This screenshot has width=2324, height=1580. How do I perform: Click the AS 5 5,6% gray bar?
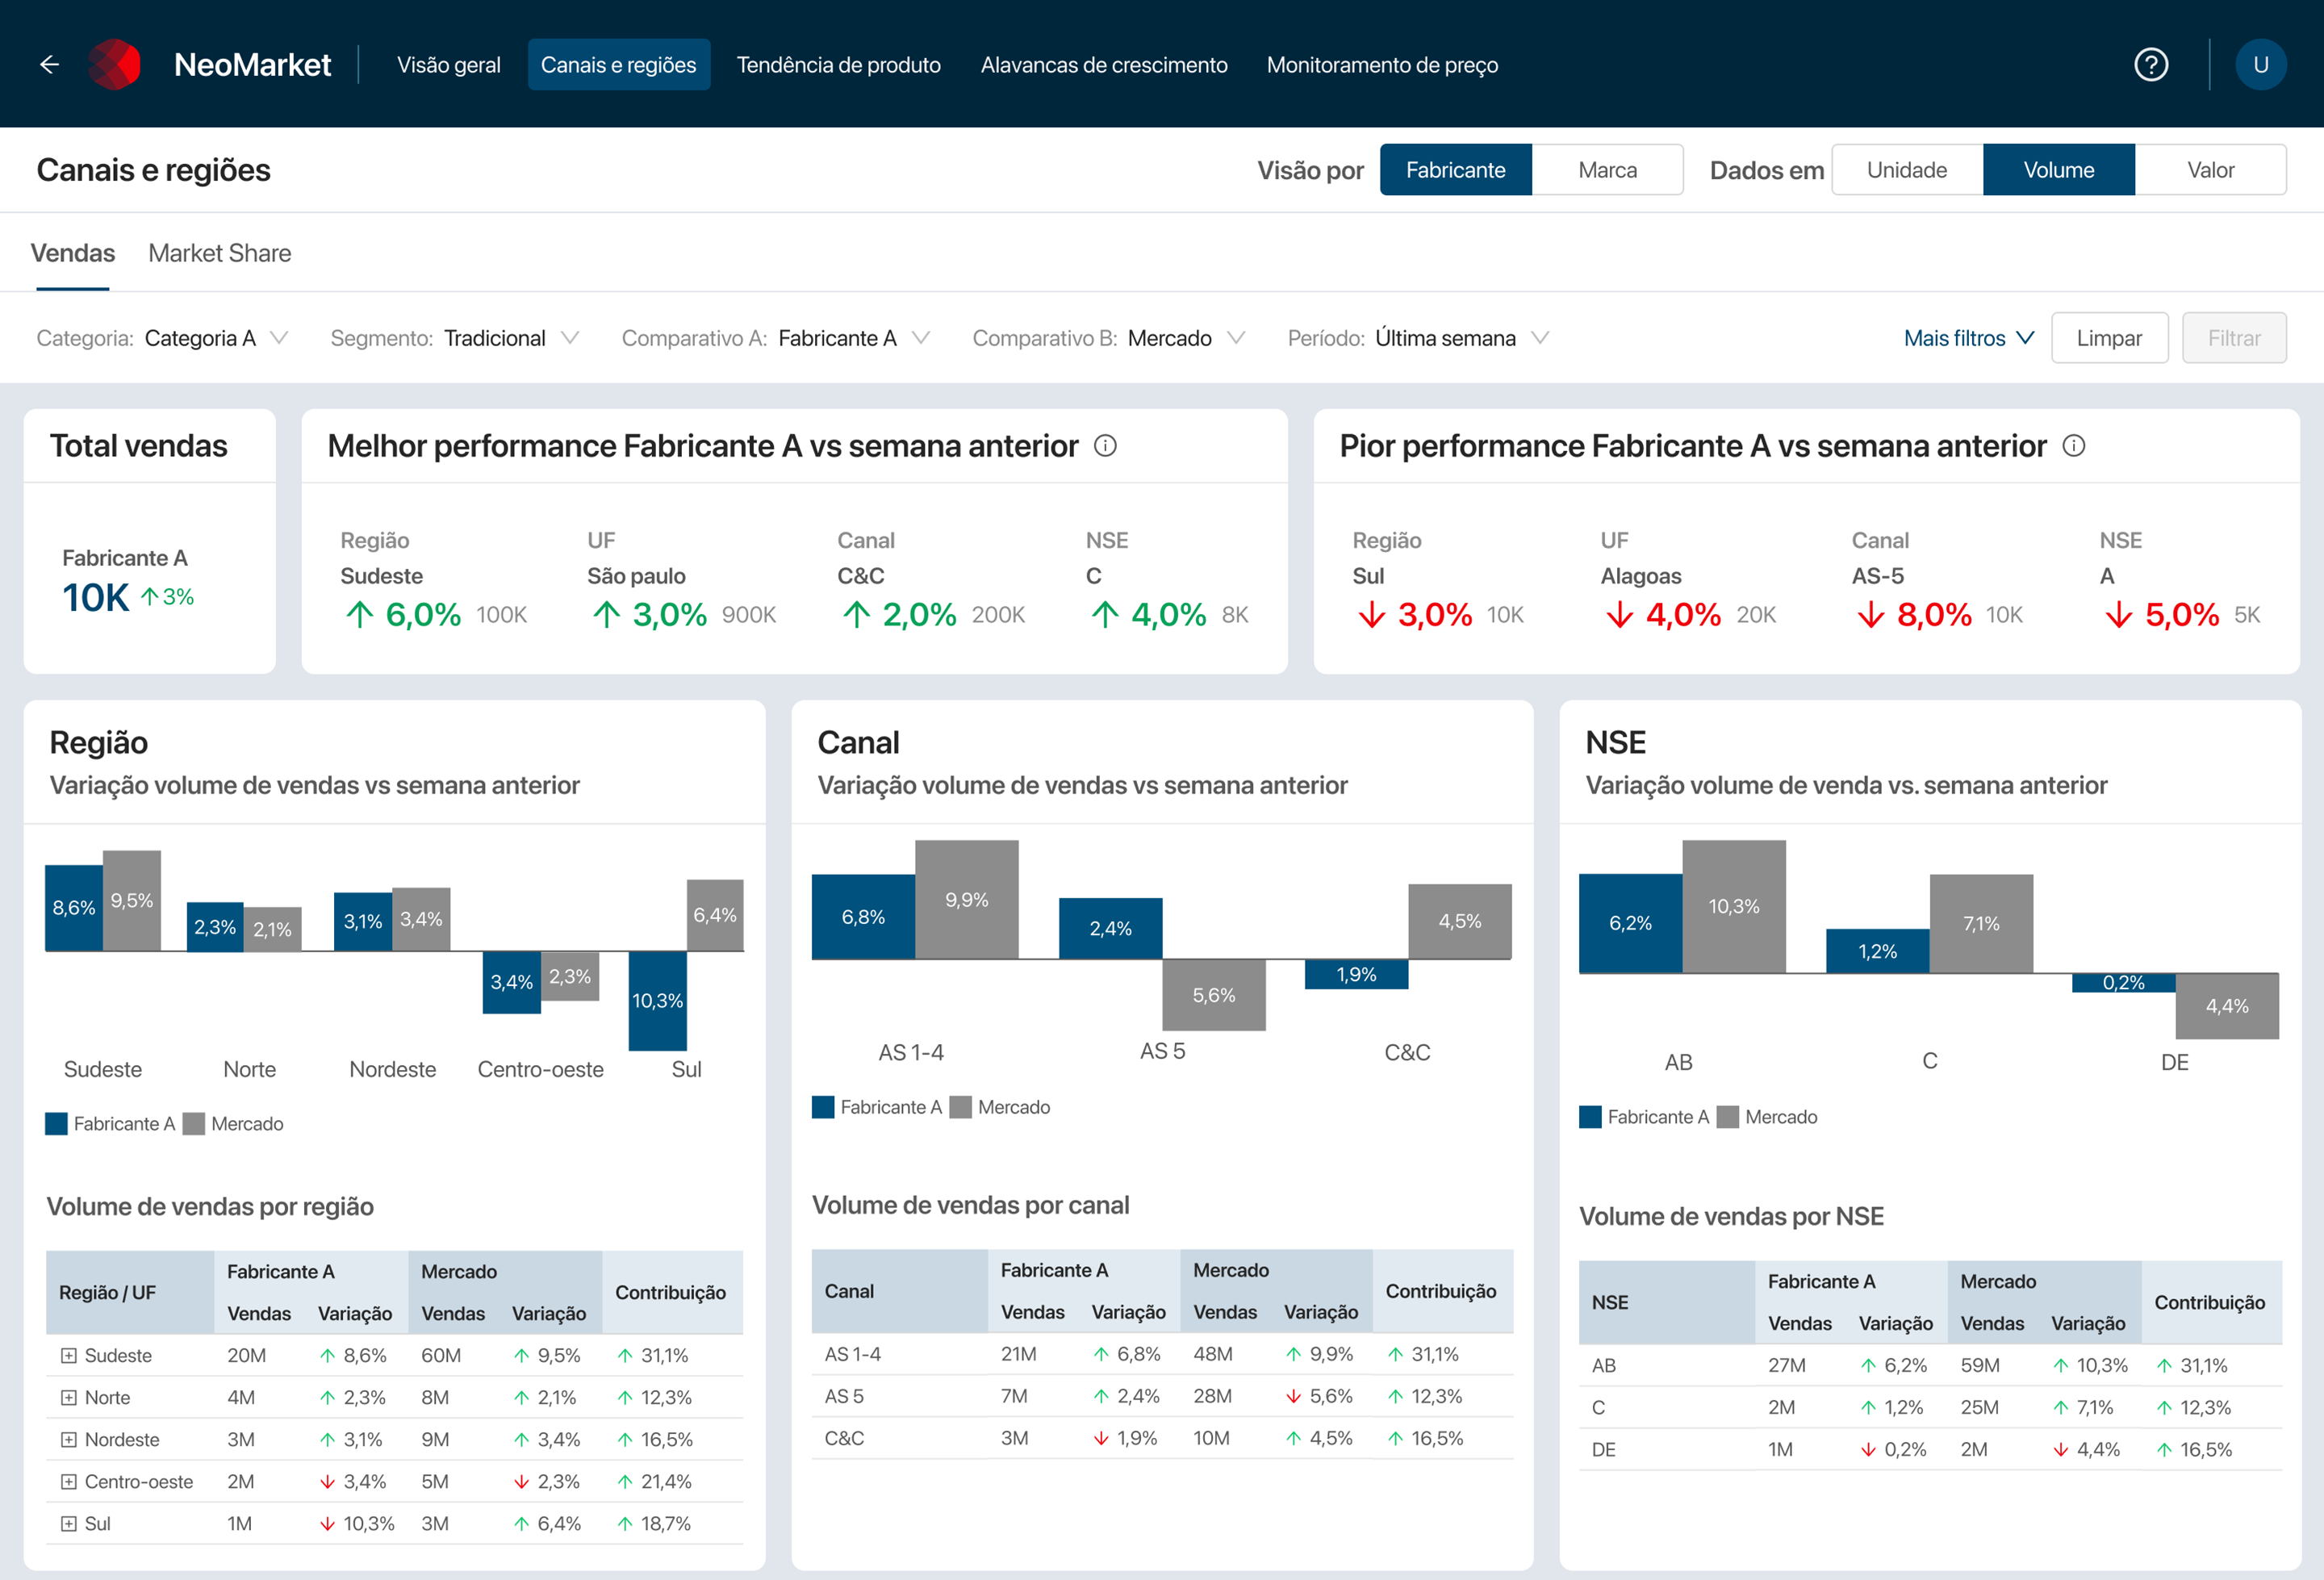[1213, 995]
